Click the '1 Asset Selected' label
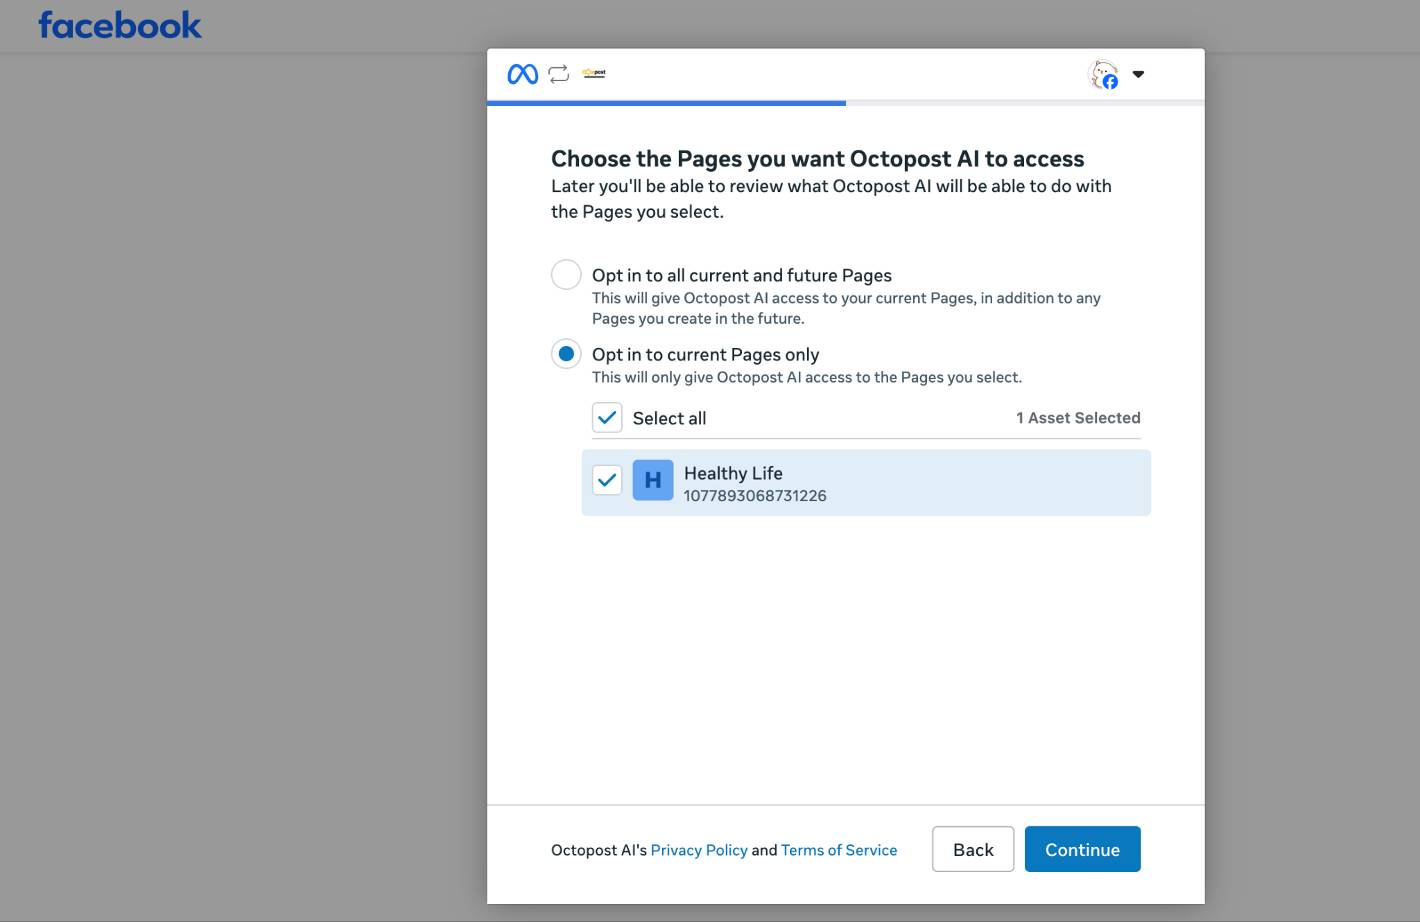The height and width of the screenshot is (922, 1420). tap(1078, 418)
